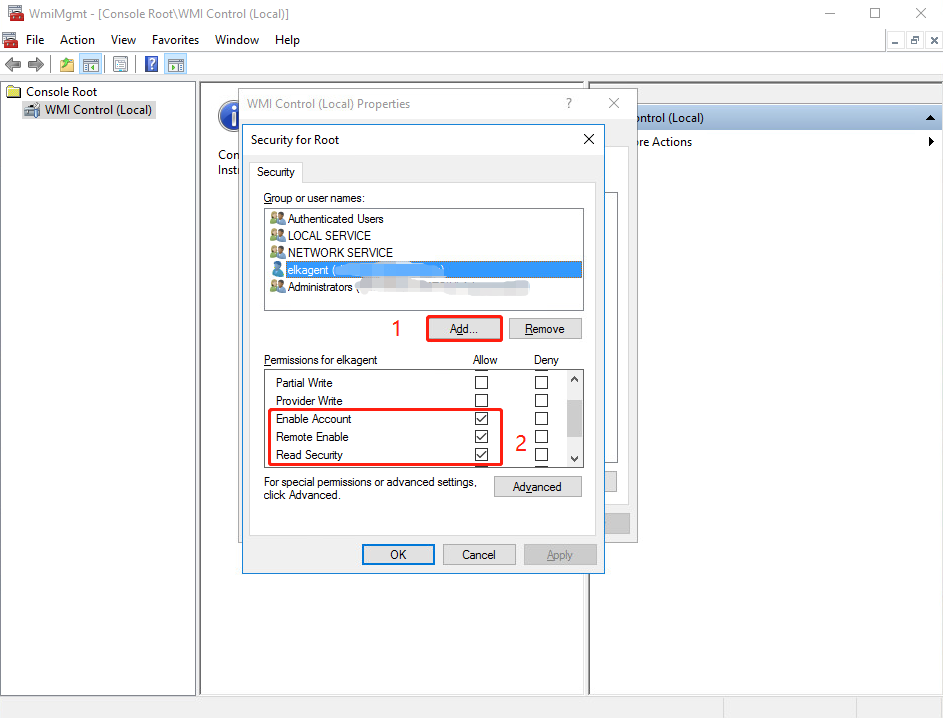Expand the More Actions menu
Viewport: 943px width, 718px height.
pyautogui.click(x=931, y=141)
